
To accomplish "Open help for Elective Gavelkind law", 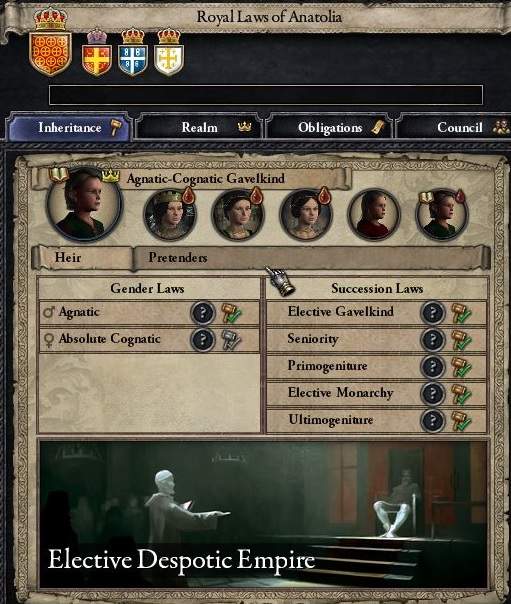I will pyautogui.click(x=433, y=313).
